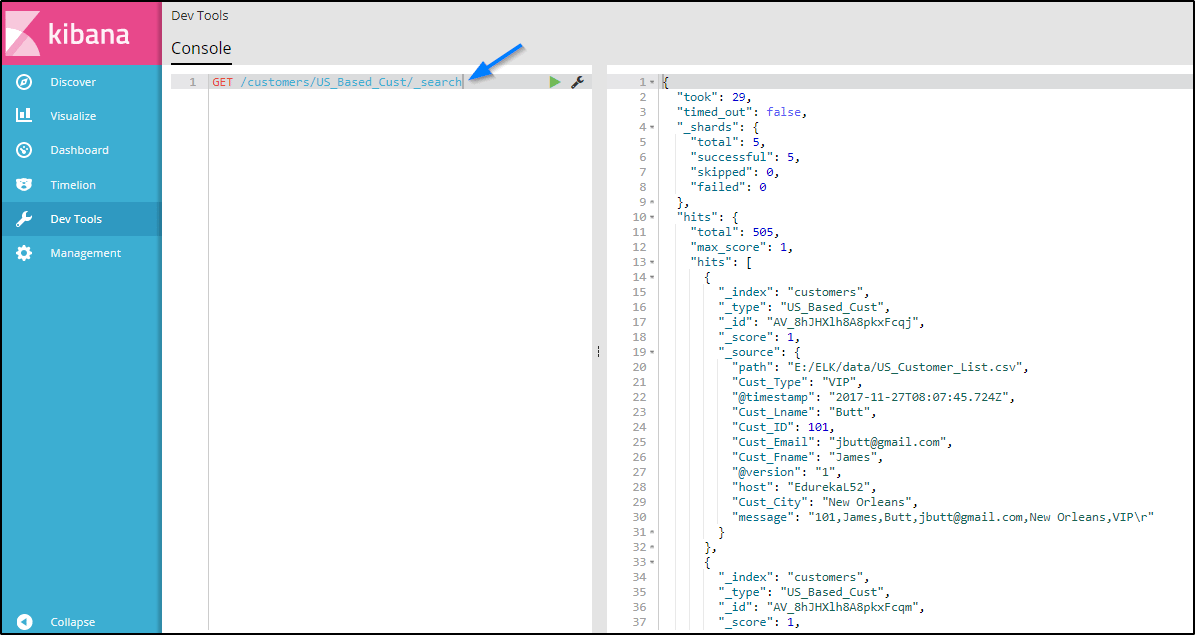The height and width of the screenshot is (635, 1195).
Task: Click the Dev Tools wrench icon
Action: [x=25, y=219]
